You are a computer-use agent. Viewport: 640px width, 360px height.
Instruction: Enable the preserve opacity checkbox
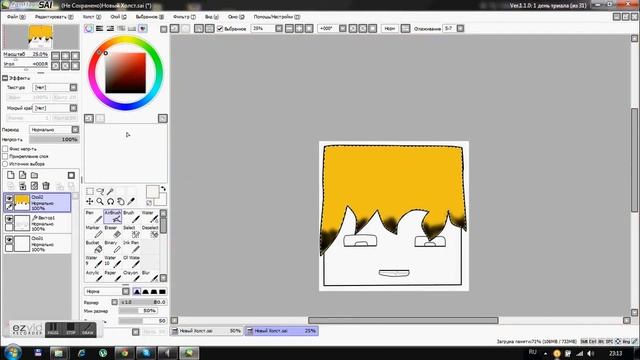(x=5, y=149)
